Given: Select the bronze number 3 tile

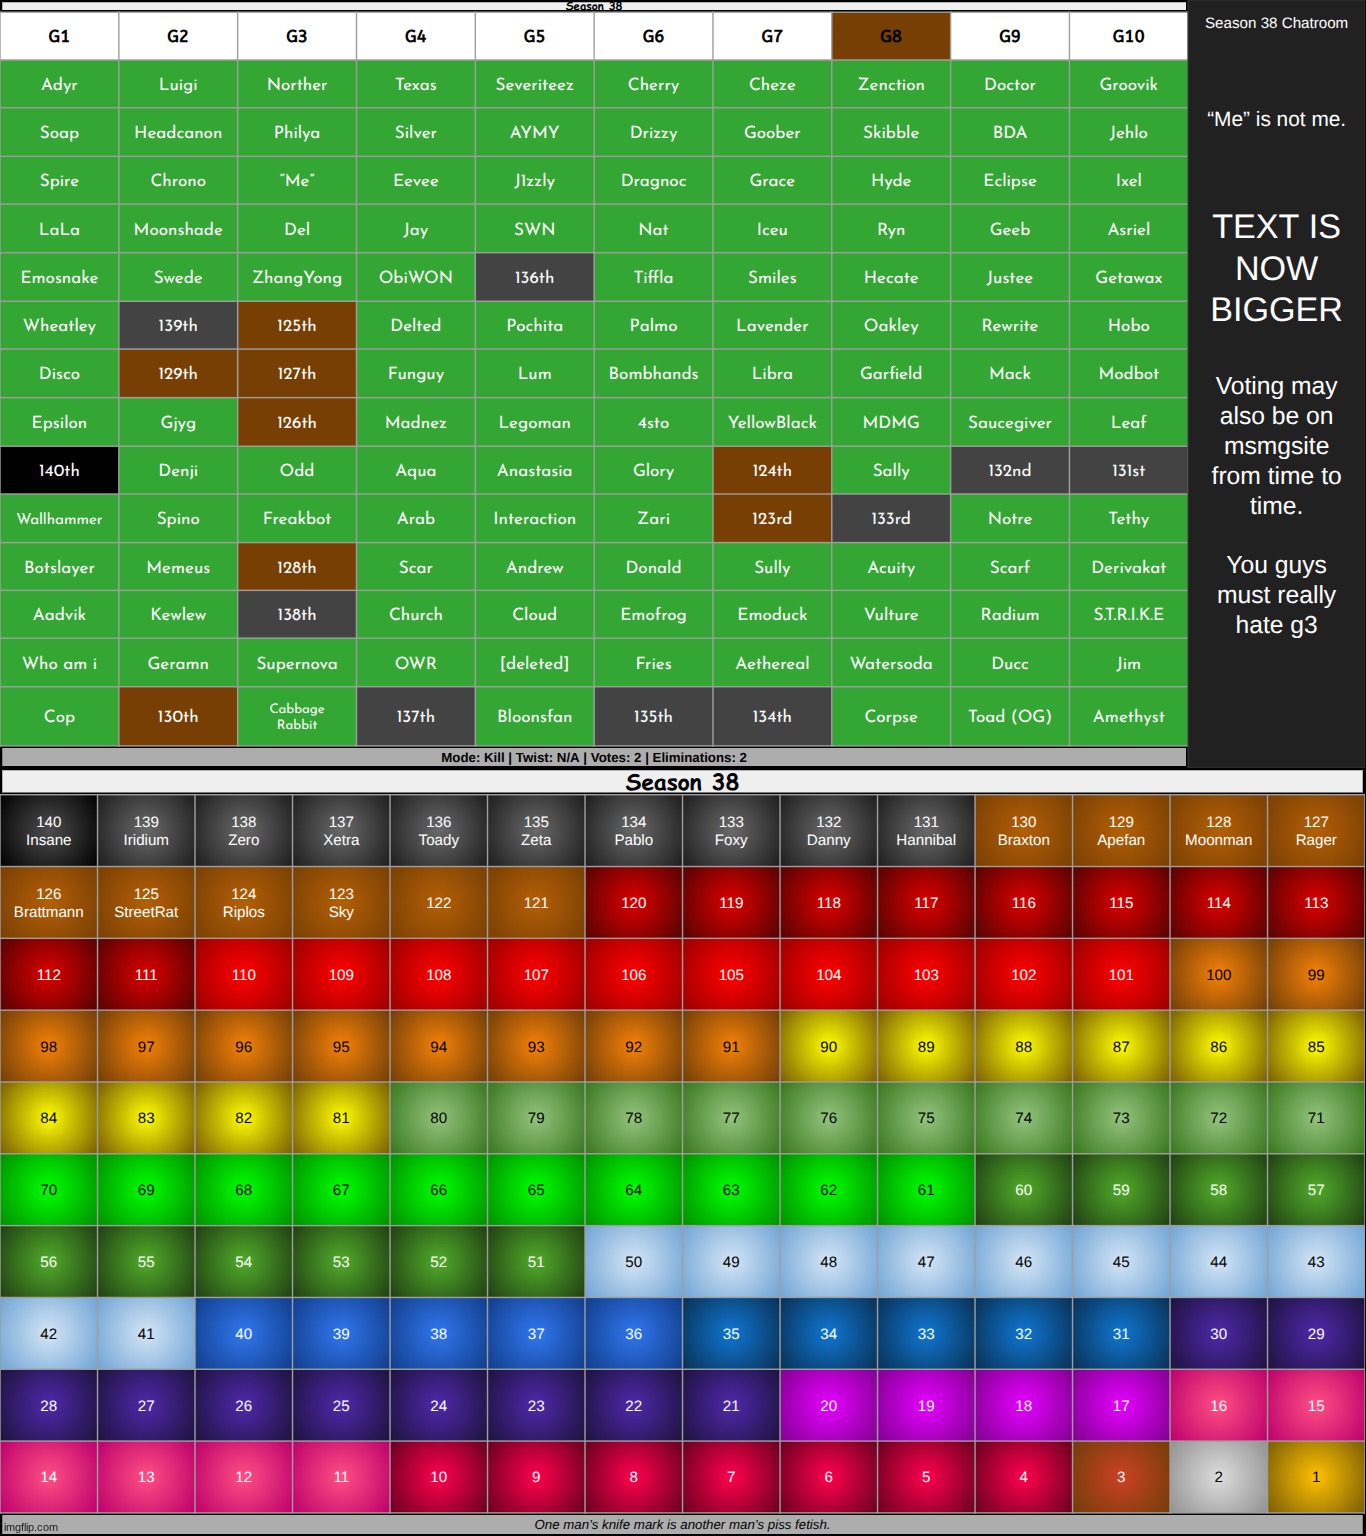Looking at the screenshot, I should coord(1120,1477).
